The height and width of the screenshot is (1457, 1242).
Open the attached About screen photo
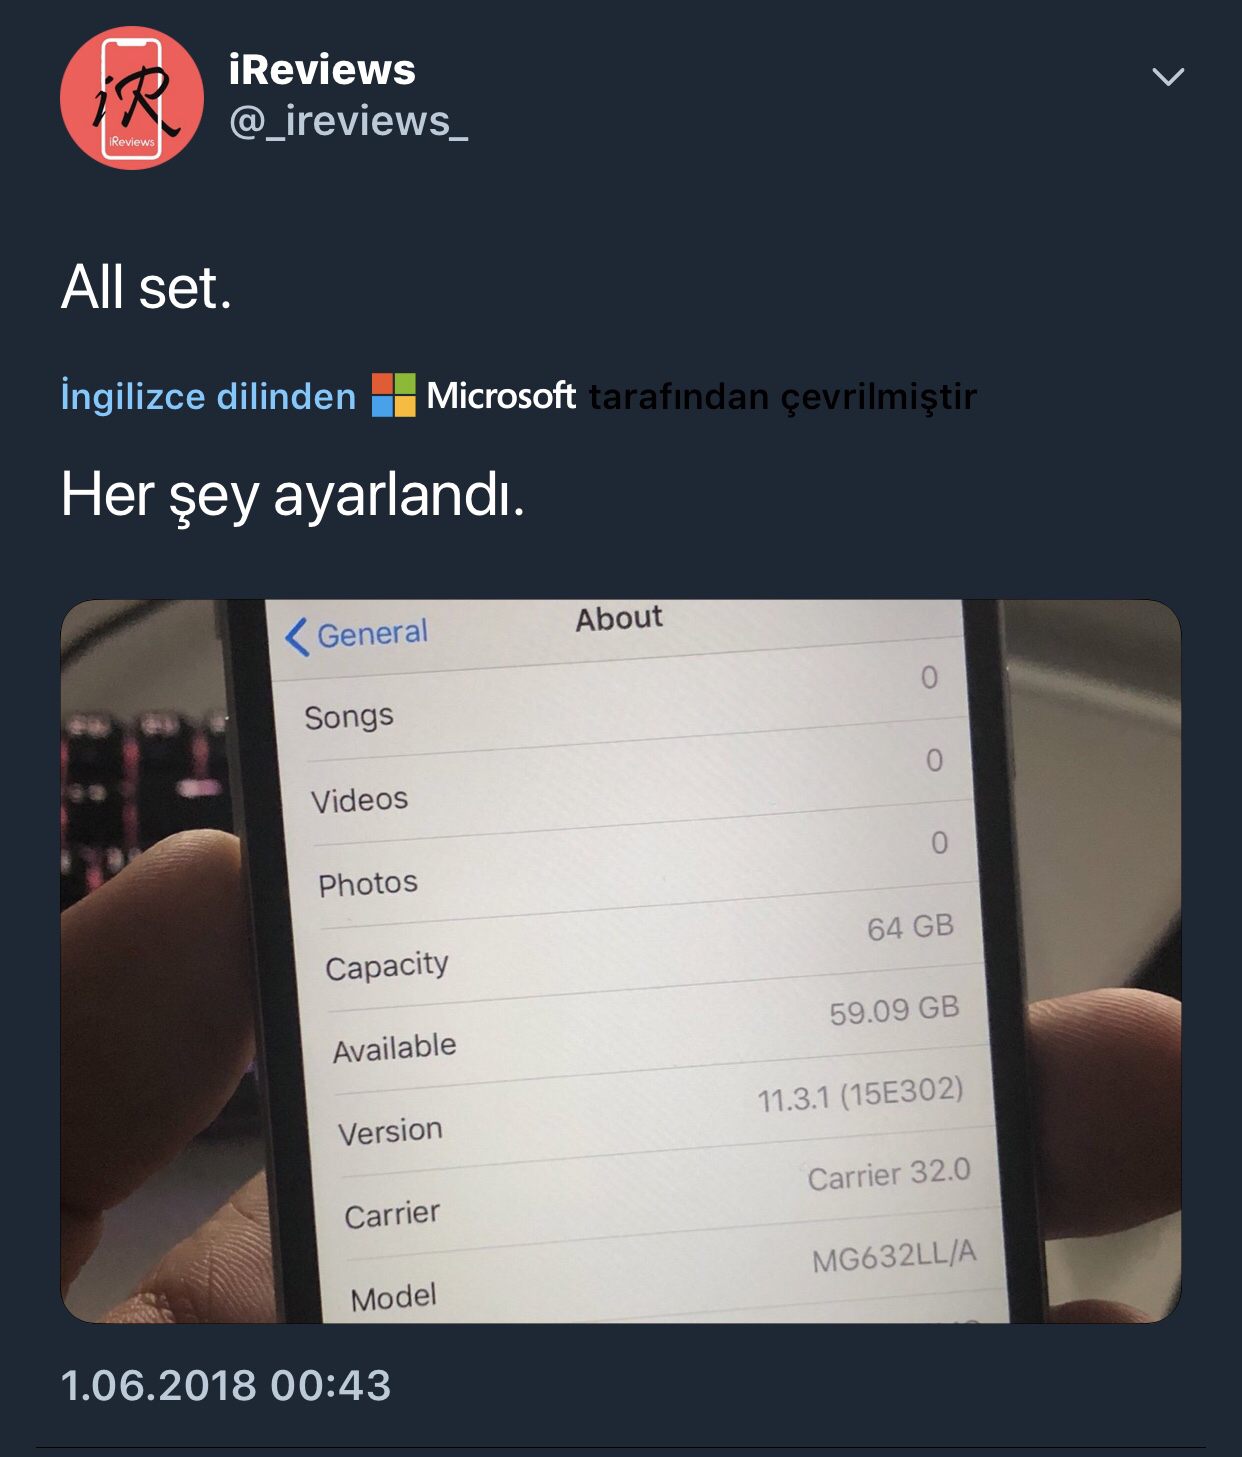621,961
